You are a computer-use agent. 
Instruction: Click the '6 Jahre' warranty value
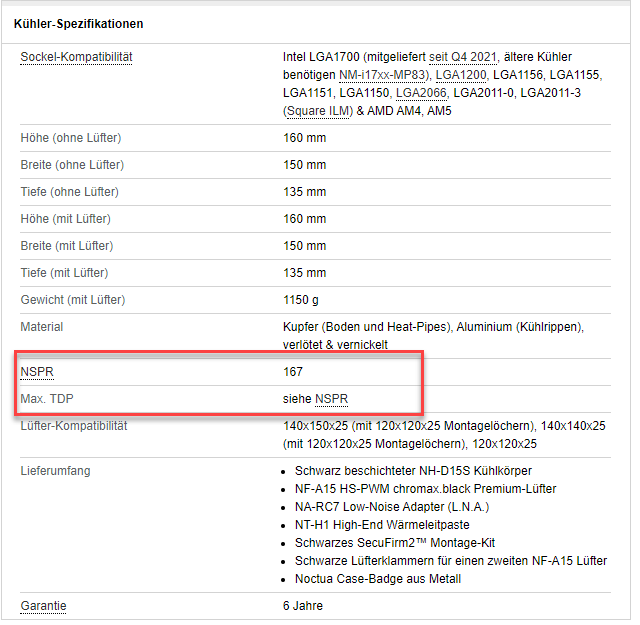click(x=303, y=606)
